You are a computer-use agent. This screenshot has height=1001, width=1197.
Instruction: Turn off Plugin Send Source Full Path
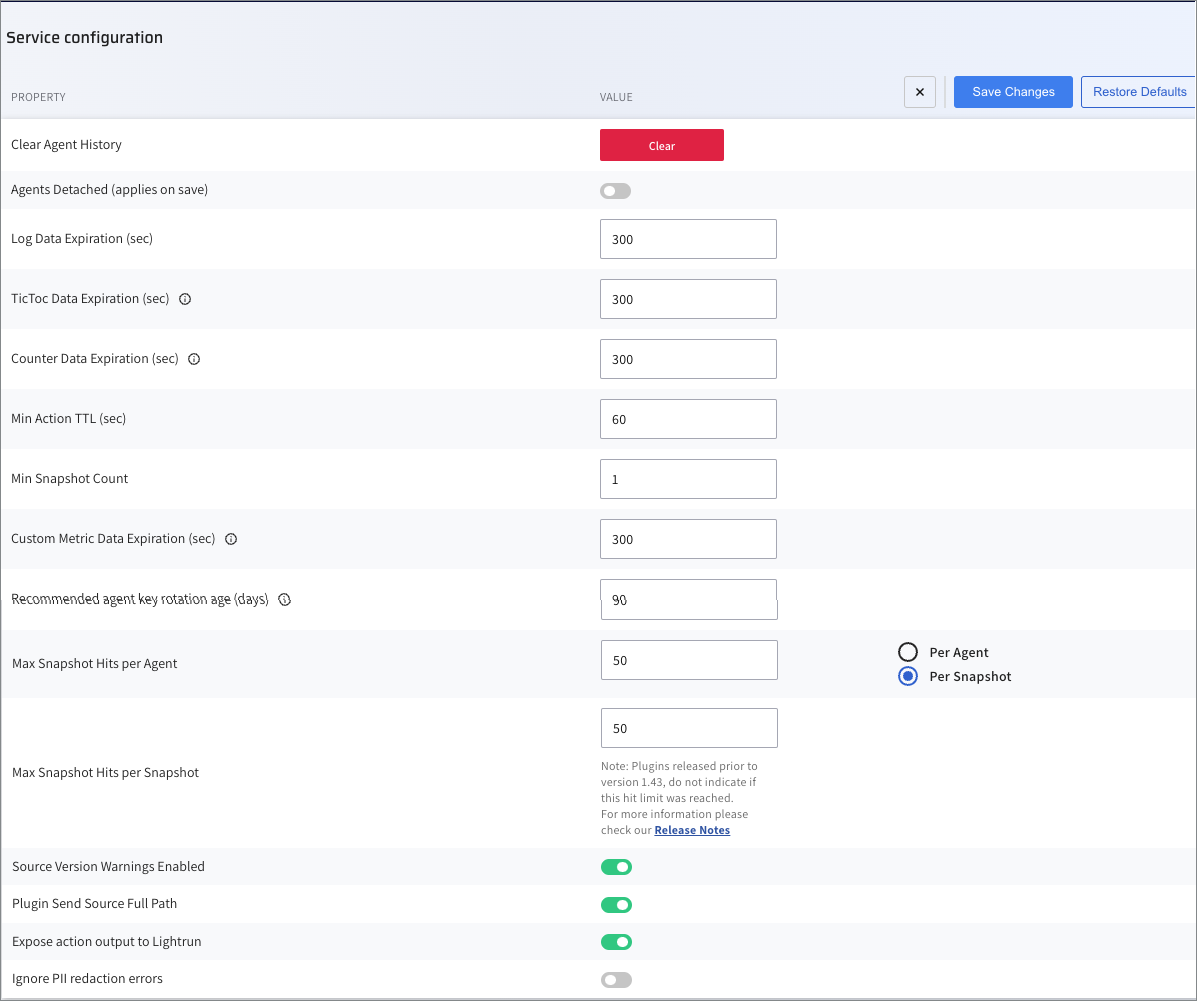coord(616,905)
